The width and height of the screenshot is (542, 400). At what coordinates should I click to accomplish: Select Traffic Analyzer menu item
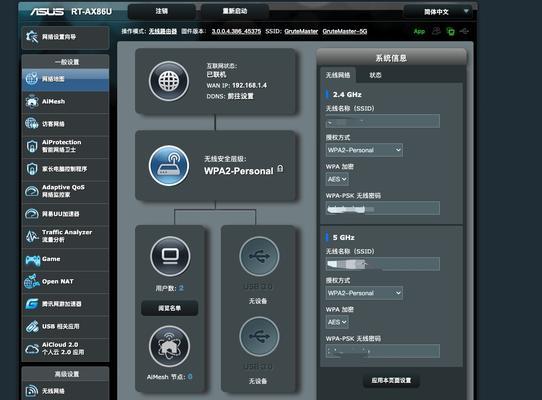65,236
